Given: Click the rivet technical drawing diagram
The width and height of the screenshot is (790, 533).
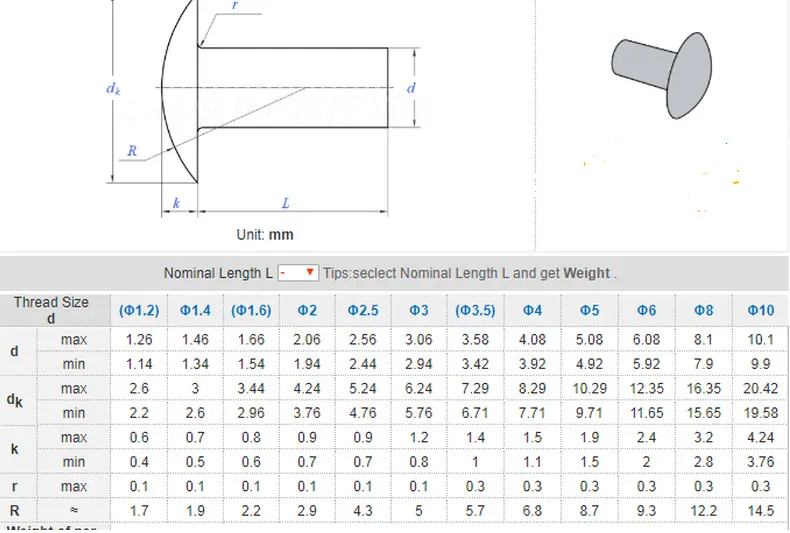Looking at the screenshot, I should pos(264,108).
